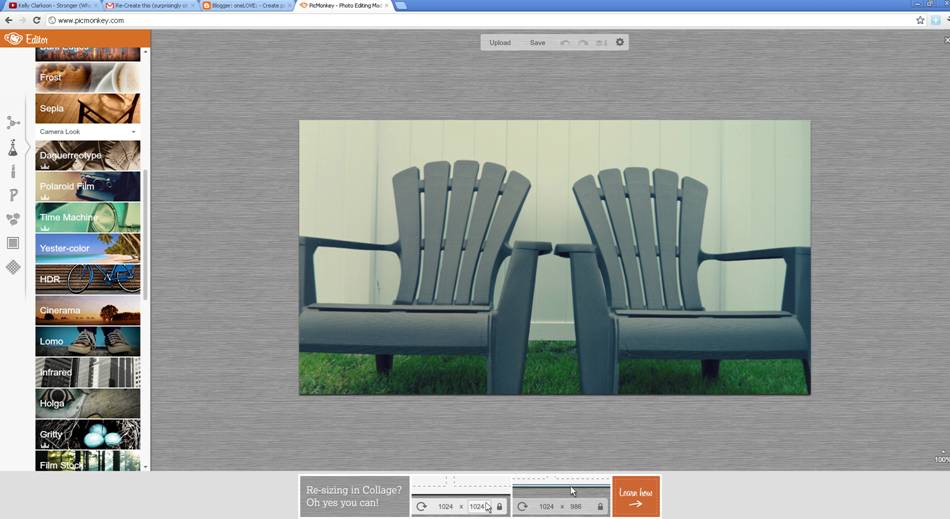Open the Textures diamond icon
950x519 pixels.
point(13,267)
